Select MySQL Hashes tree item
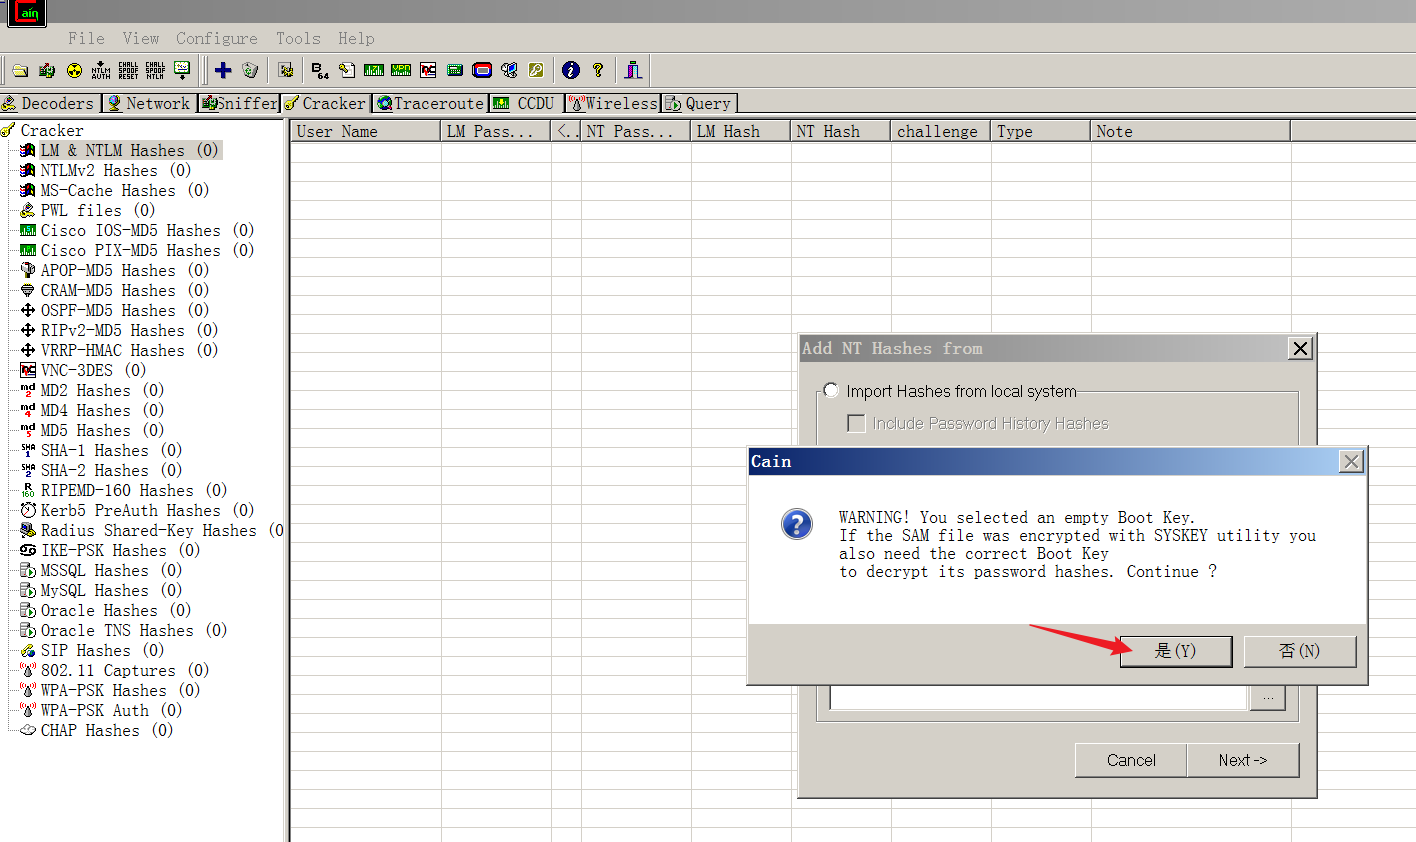 [x=111, y=590]
